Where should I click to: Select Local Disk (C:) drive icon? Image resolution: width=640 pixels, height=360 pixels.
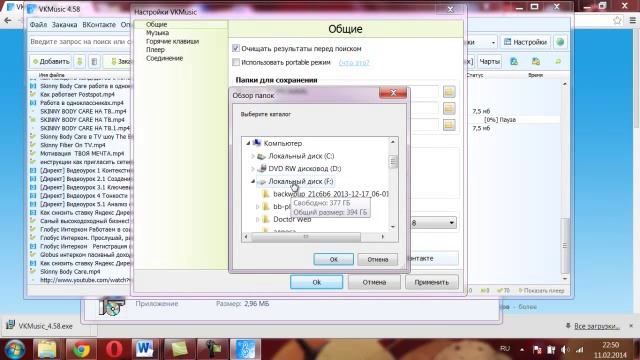tap(261, 156)
